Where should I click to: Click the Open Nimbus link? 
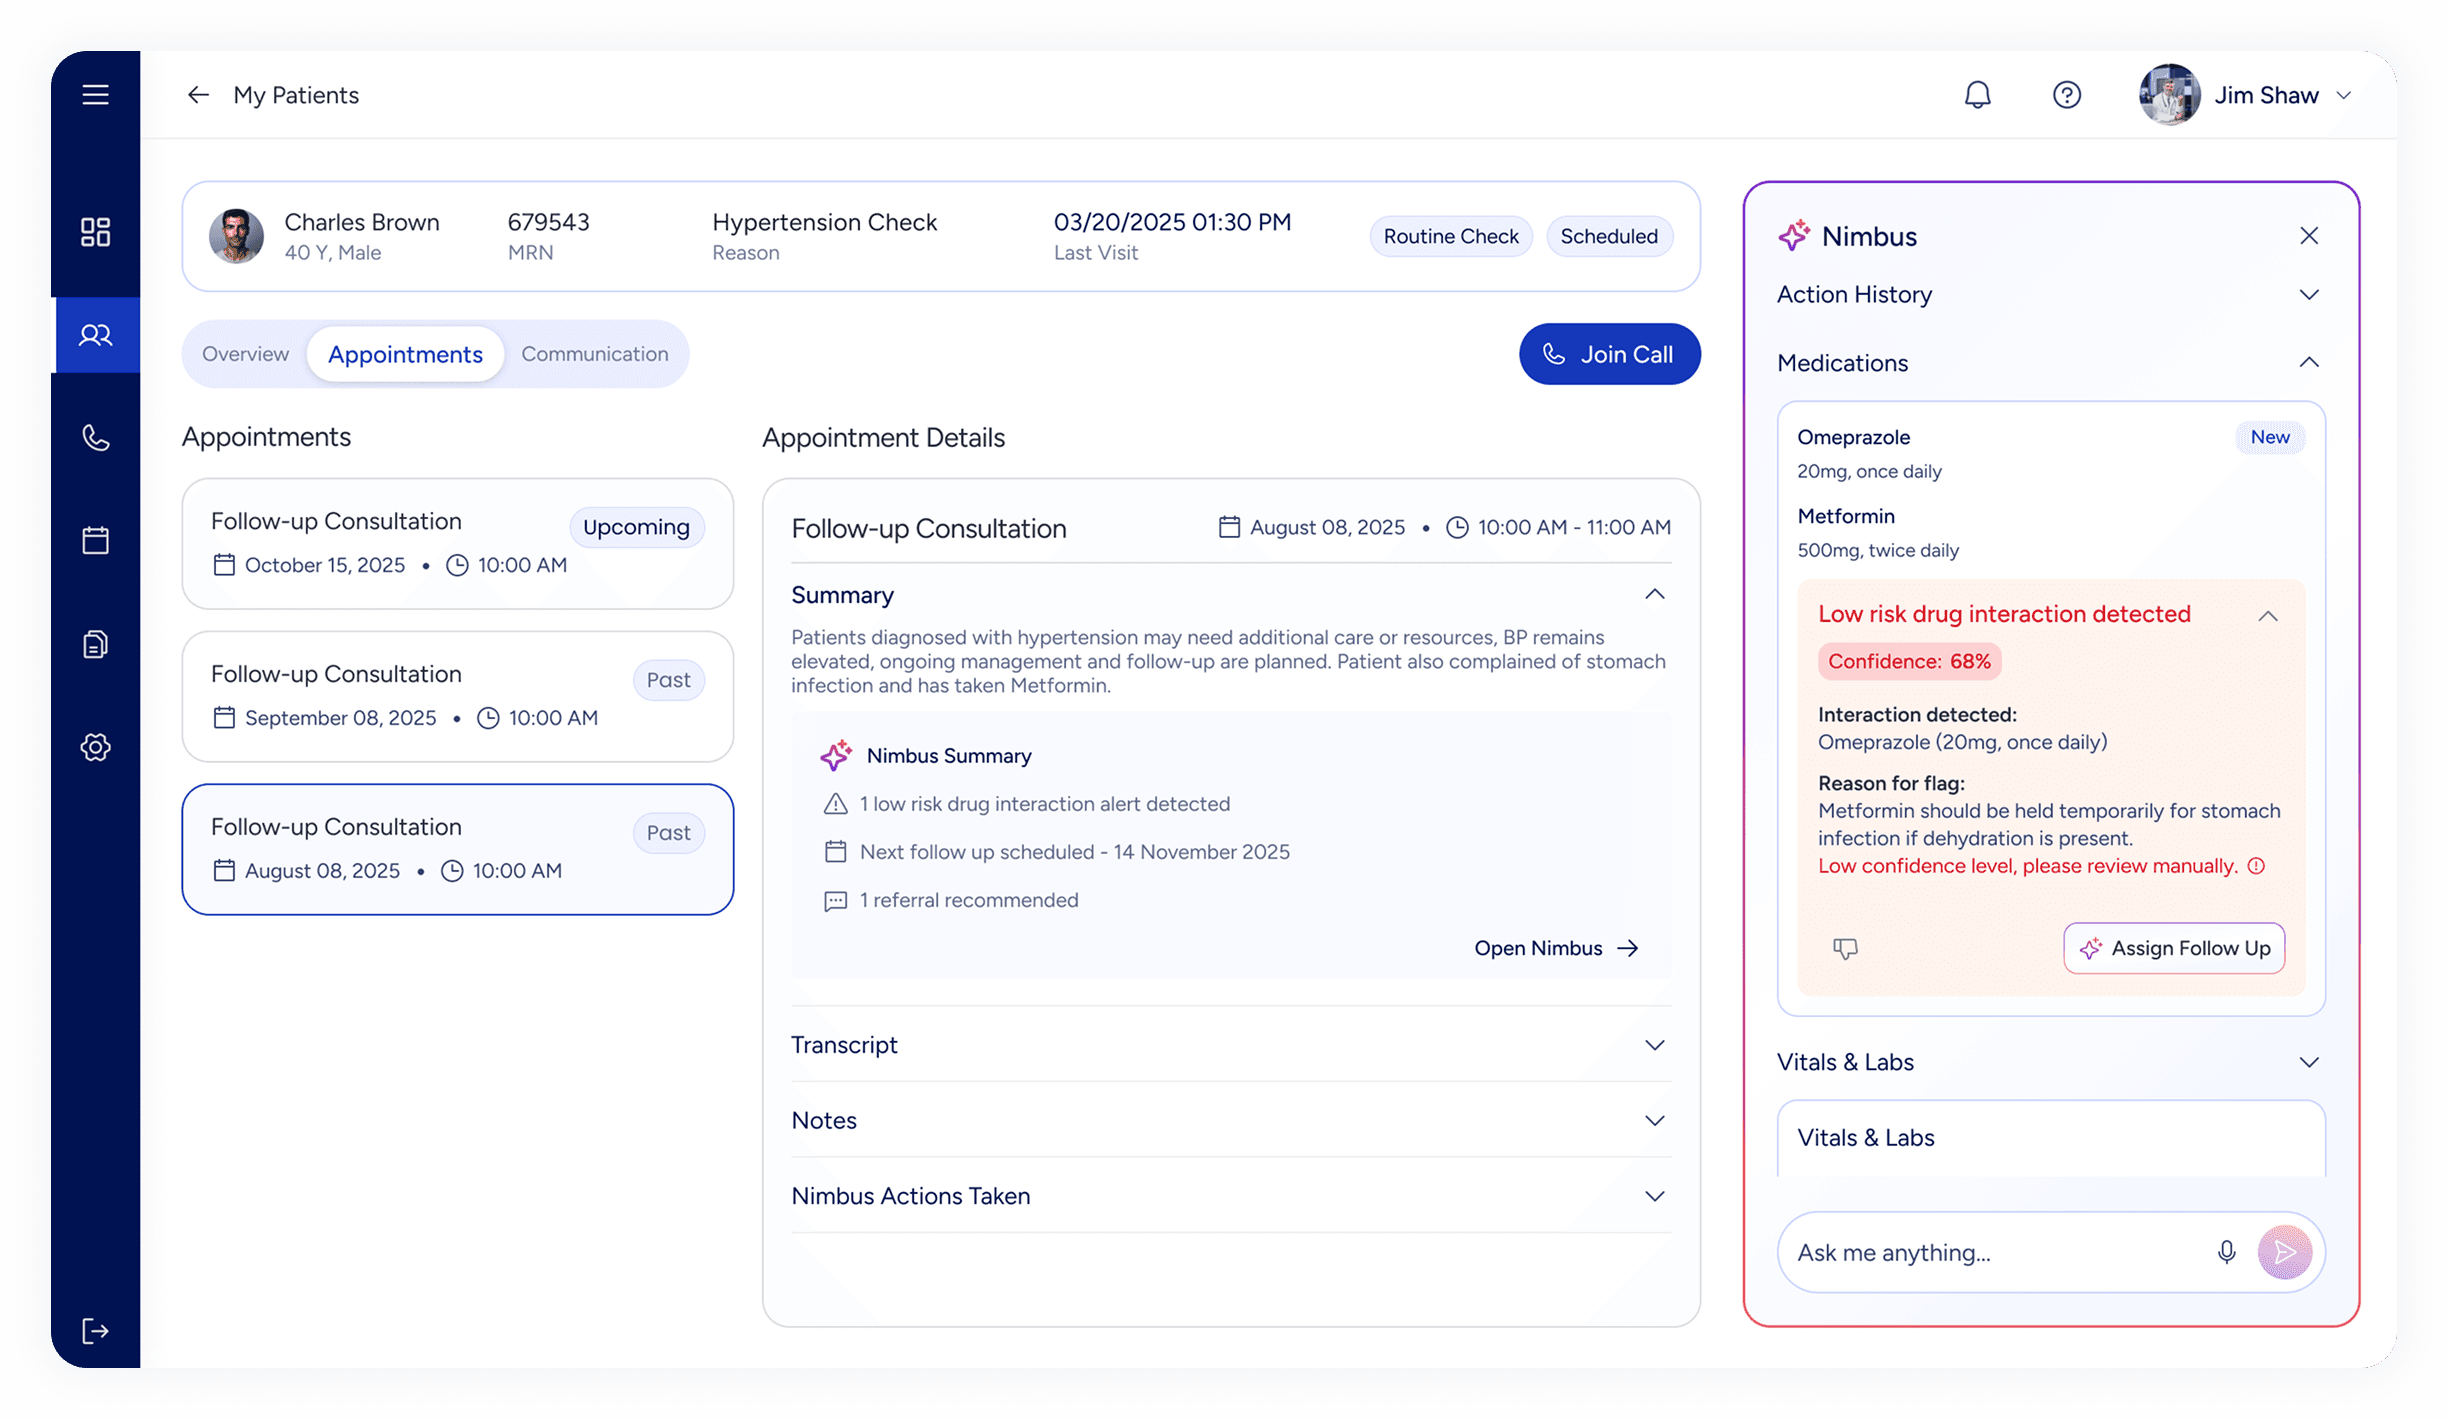[1555, 948]
